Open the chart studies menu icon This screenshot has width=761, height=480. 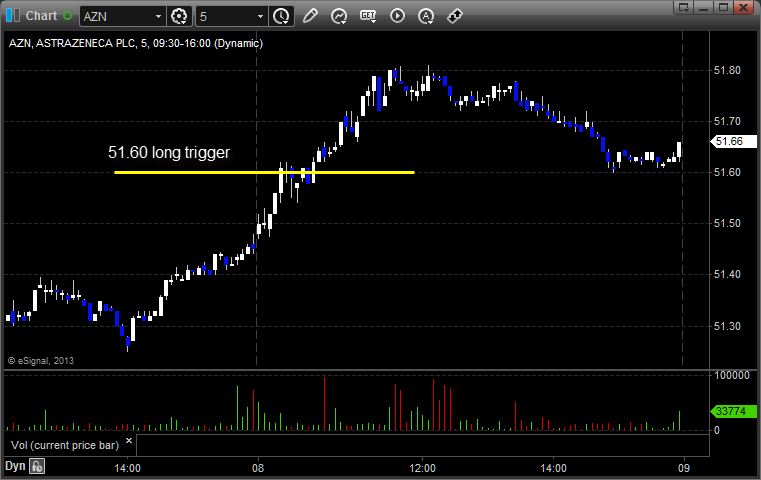pos(339,16)
